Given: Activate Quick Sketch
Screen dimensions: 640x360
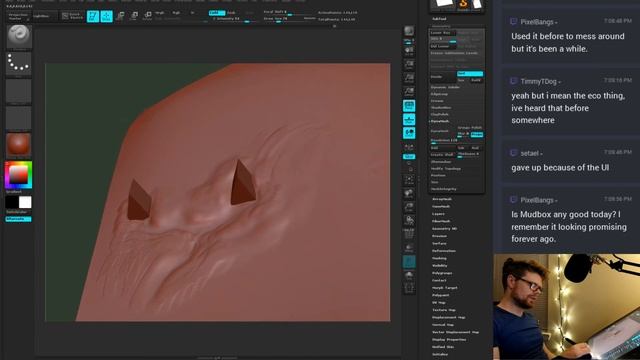Looking at the screenshot, I should pyautogui.click(x=72, y=16).
